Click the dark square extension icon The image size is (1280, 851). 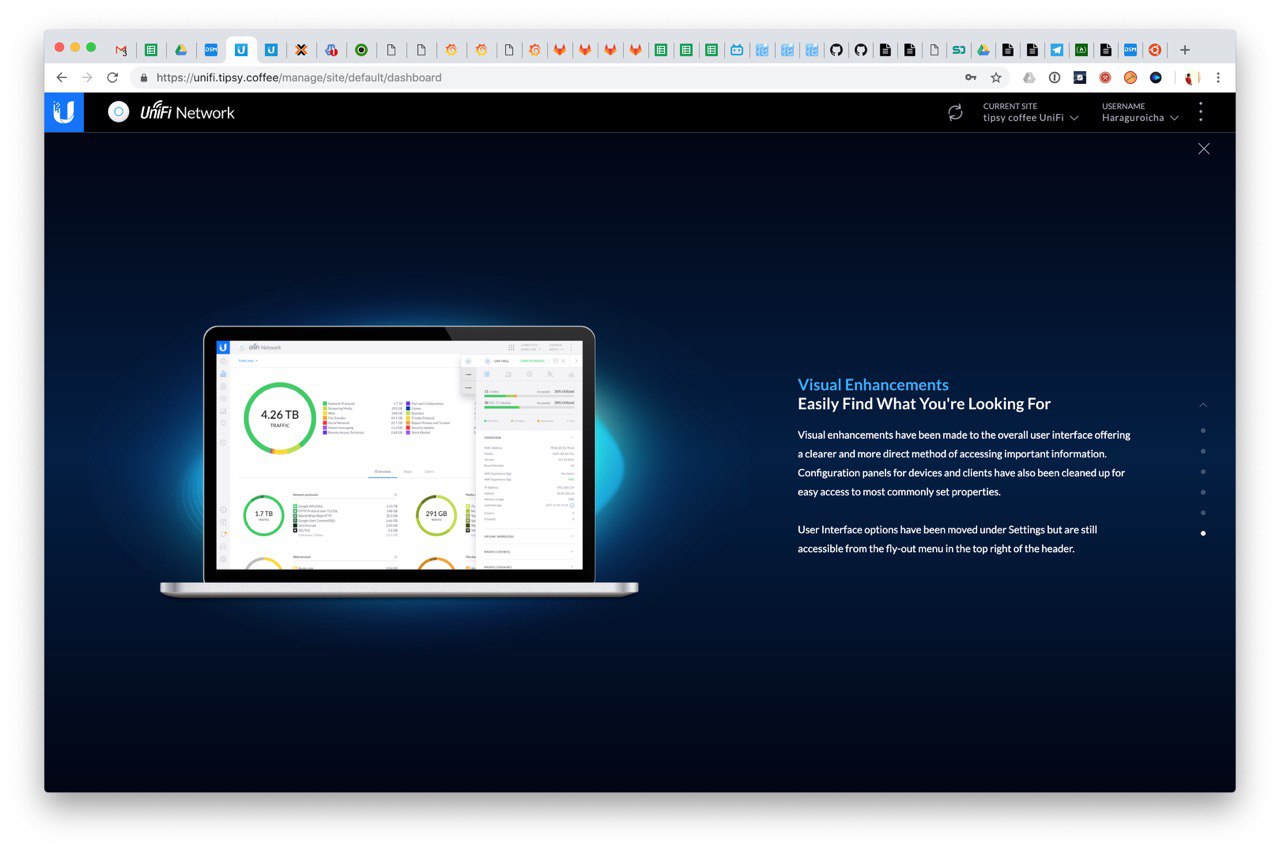coord(1080,77)
